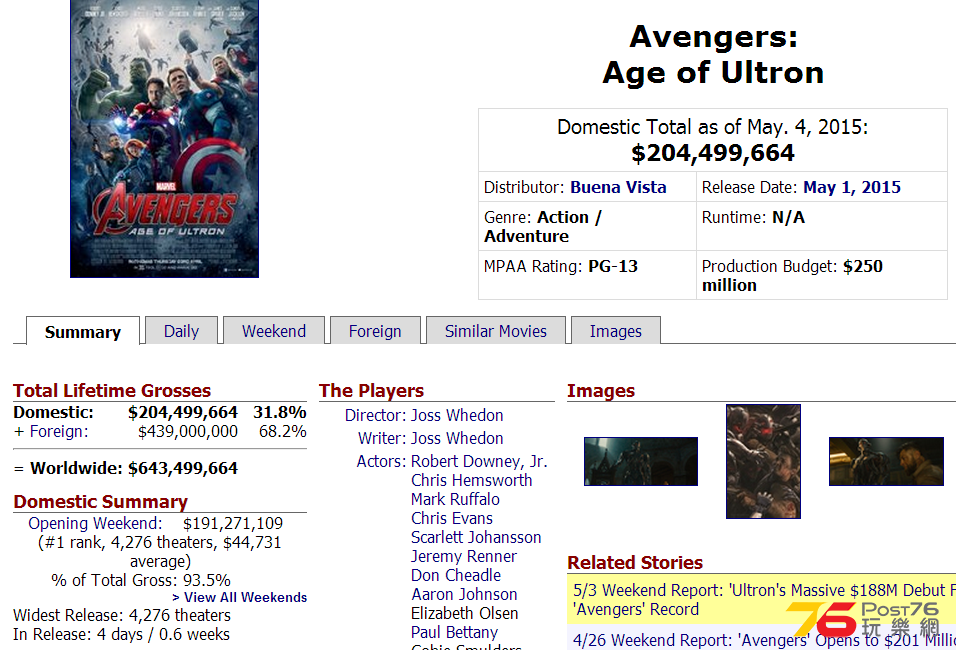Screen dimensions: 956x650
Task: Open the tall Ultron still thumbnail
Action: pos(763,462)
